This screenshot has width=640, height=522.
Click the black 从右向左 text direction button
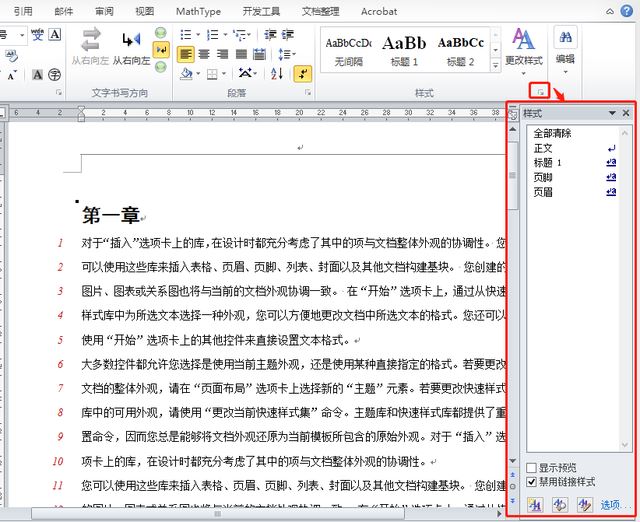pyautogui.click(x=131, y=46)
